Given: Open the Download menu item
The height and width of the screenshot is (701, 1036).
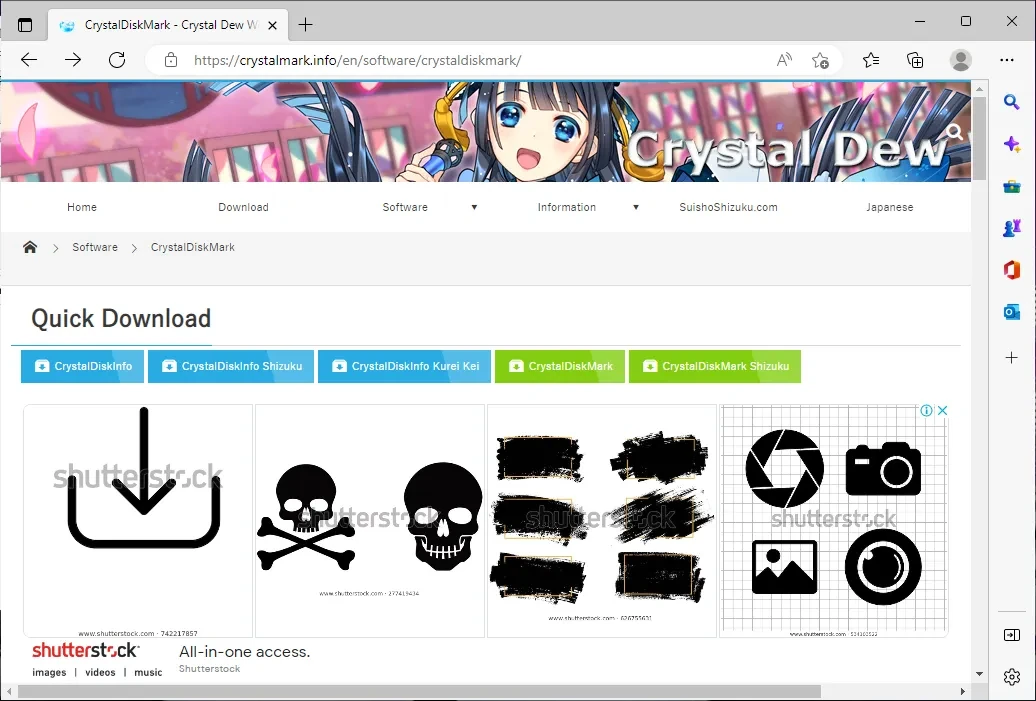Looking at the screenshot, I should point(243,207).
